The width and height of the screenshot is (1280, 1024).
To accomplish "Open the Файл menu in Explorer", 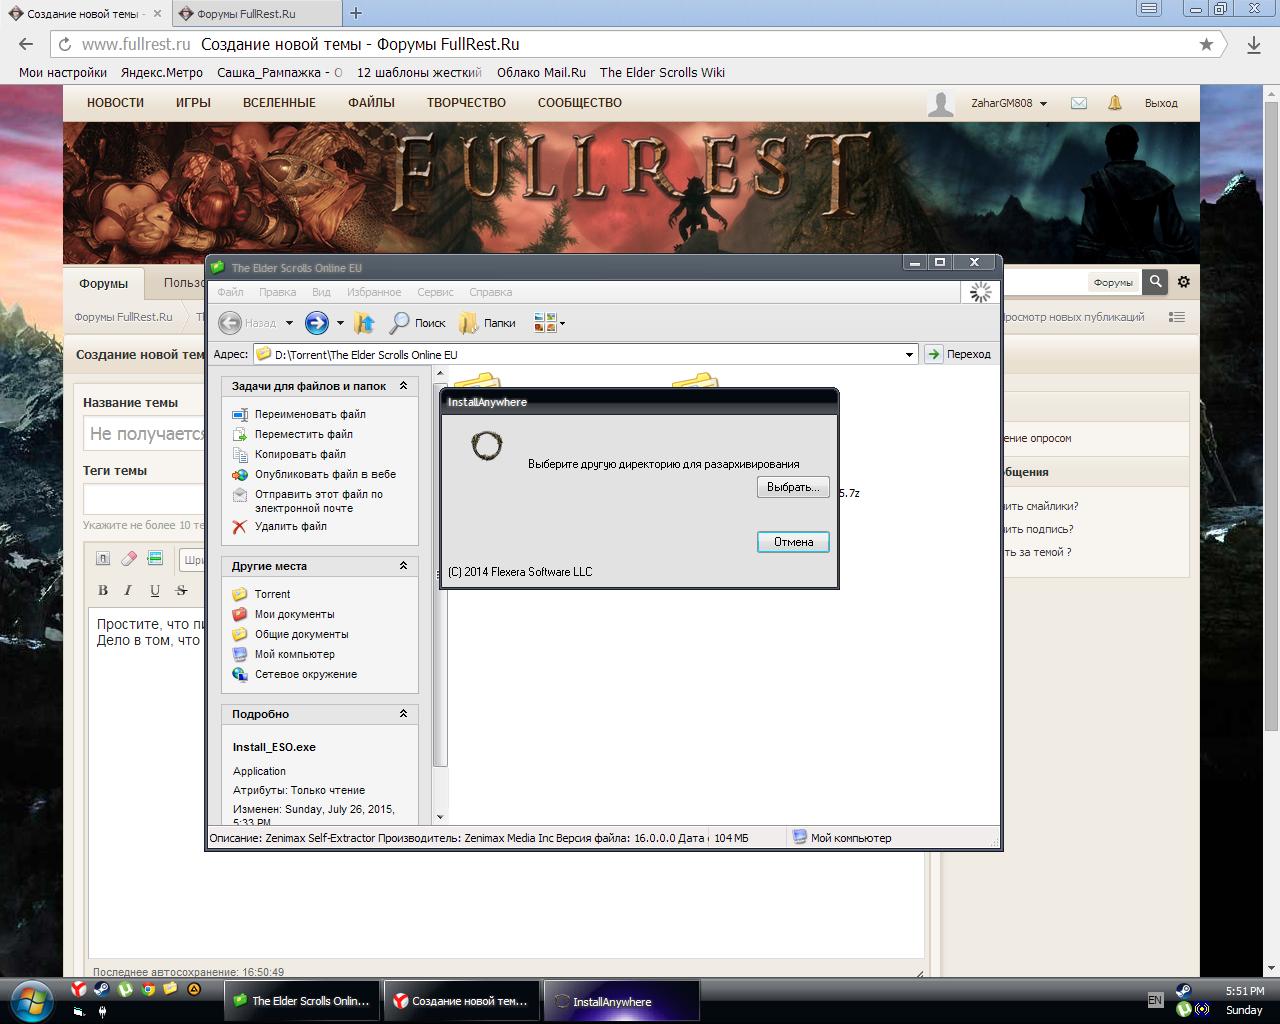I will click(230, 292).
